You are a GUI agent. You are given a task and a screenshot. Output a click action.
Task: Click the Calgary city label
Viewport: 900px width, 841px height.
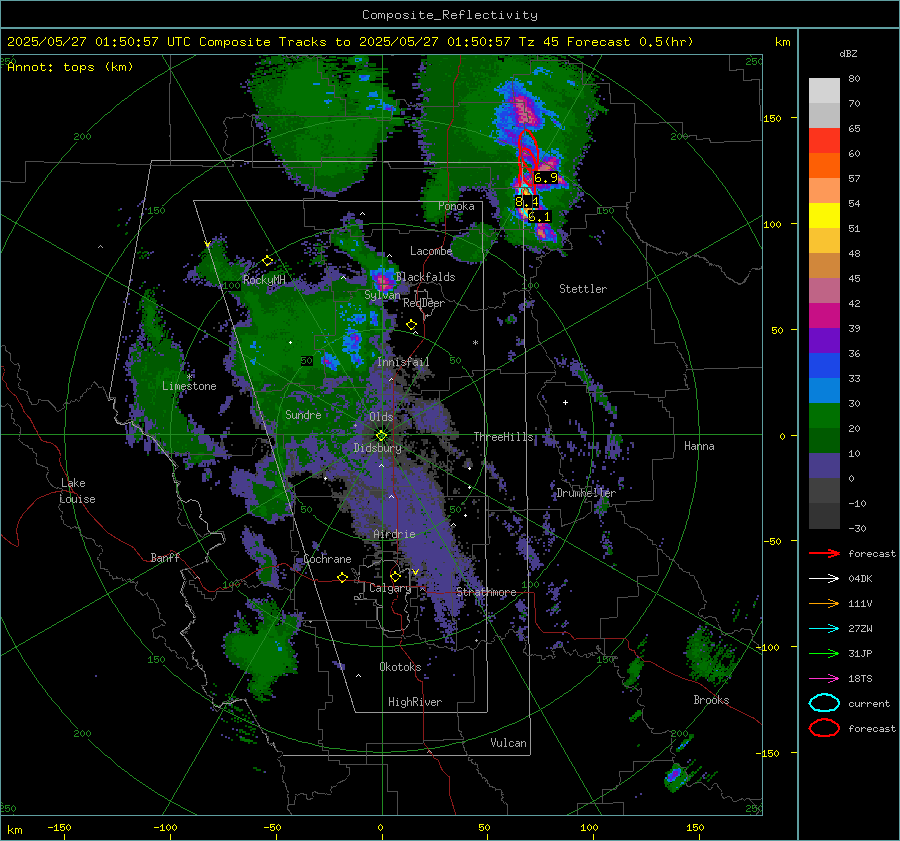pyautogui.click(x=390, y=588)
